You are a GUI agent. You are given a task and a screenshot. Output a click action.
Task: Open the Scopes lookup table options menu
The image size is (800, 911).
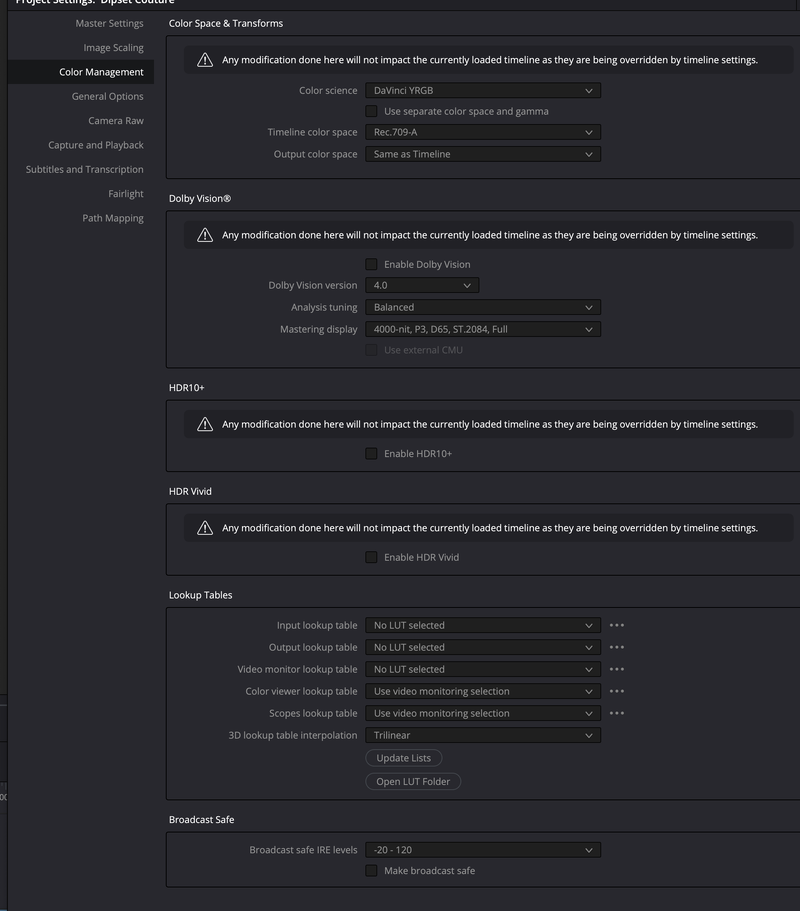pos(617,713)
